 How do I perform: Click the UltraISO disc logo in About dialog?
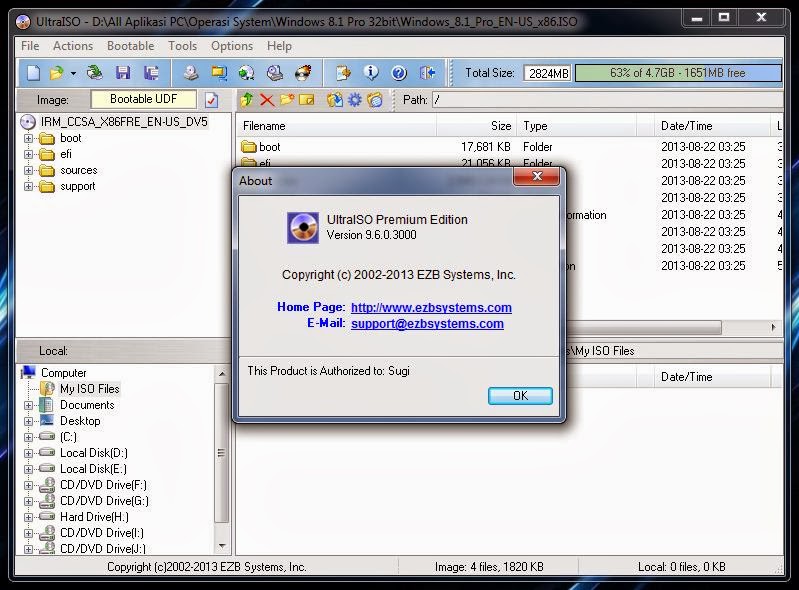tap(303, 228)
